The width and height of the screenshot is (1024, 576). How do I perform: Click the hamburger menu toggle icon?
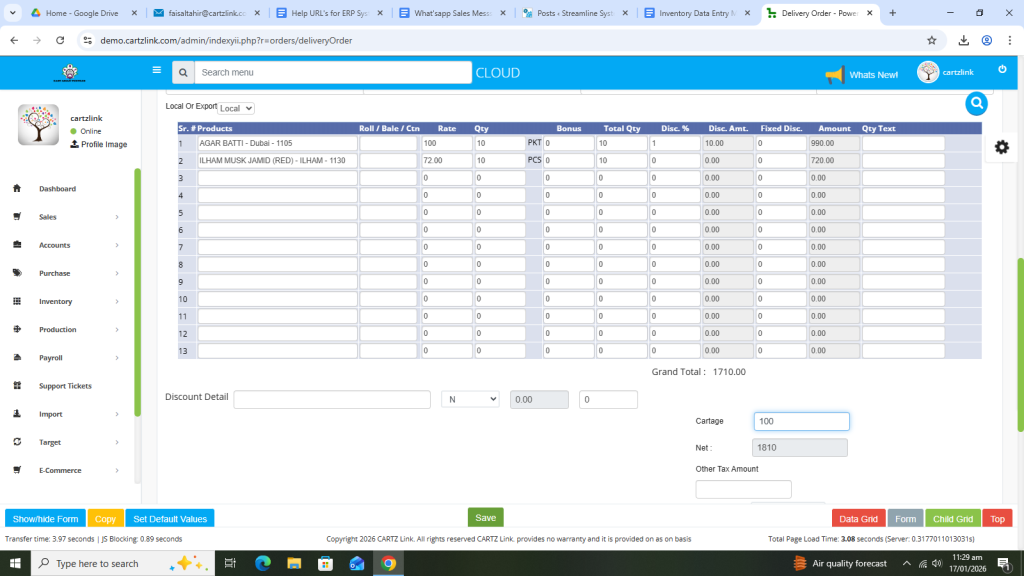(156, 70)
